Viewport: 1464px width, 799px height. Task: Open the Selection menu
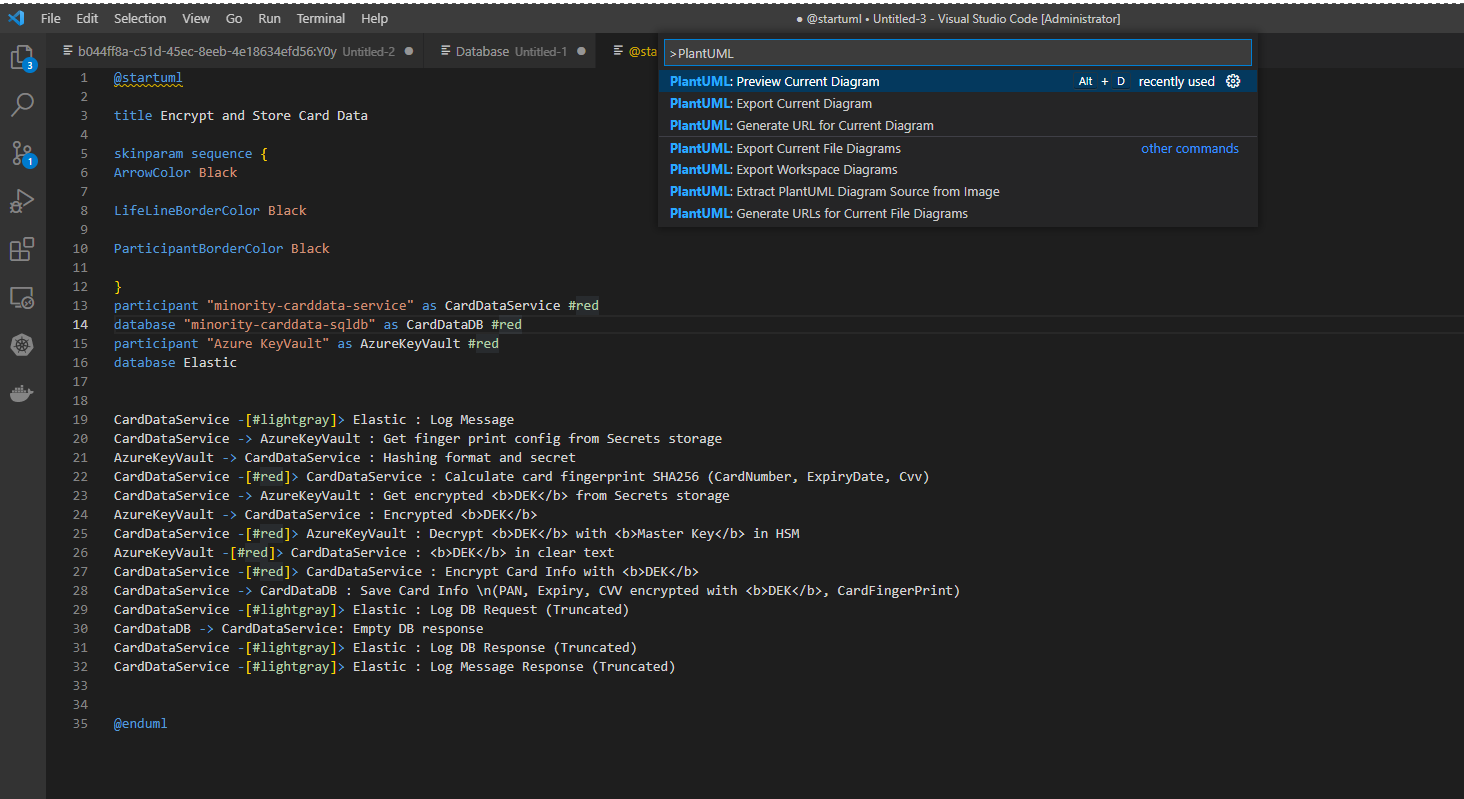(x=140, y=18)
